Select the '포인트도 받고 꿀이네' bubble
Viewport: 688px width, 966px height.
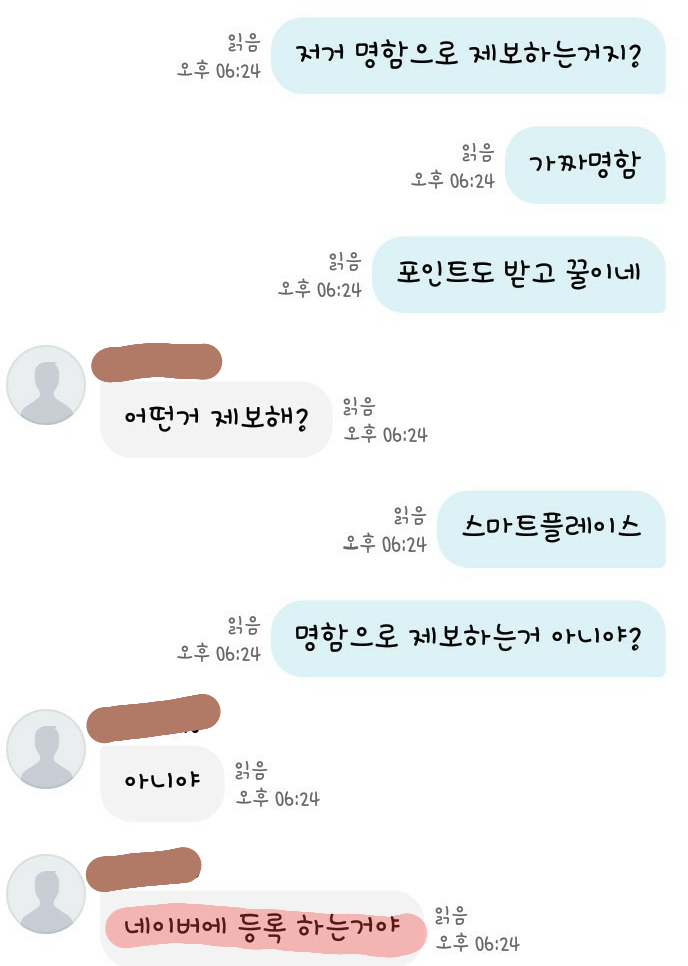[519, 274]
